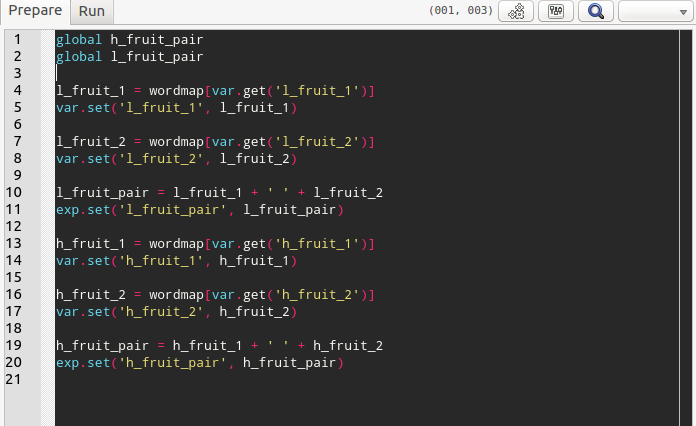Click line 'var.set('l_fruit_2', l_fruit_2)'

coord(176,159)
